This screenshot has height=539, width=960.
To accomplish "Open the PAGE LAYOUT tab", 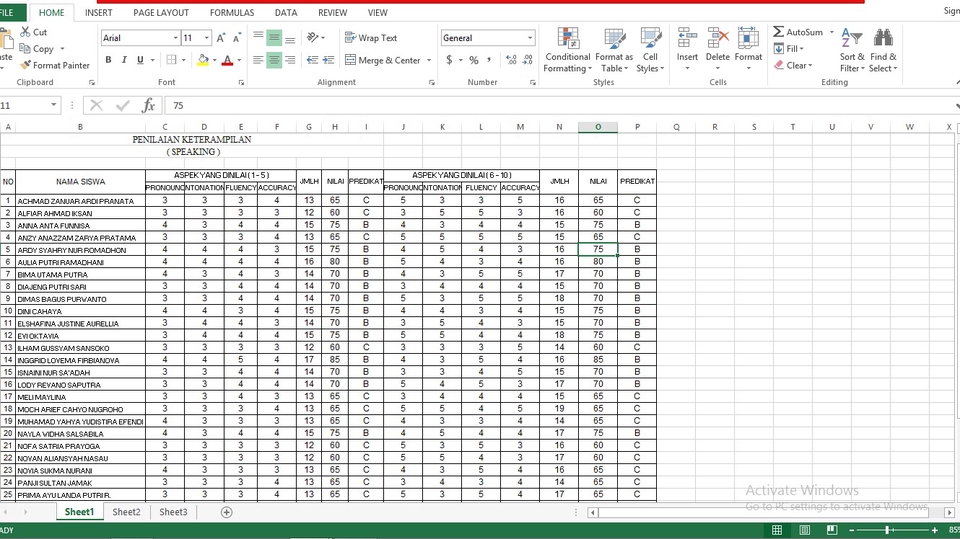I will (x=161, y=12).
